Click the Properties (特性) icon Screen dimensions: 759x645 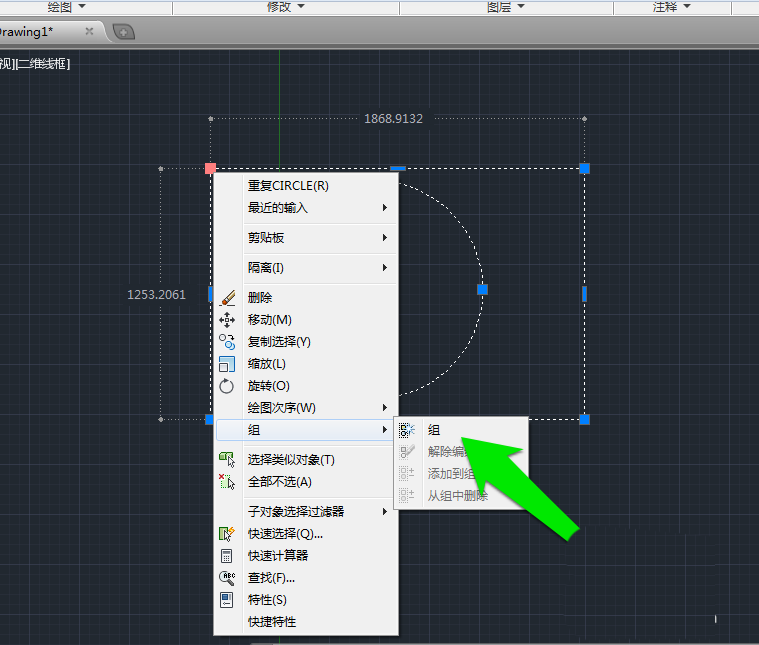(227, 600)
